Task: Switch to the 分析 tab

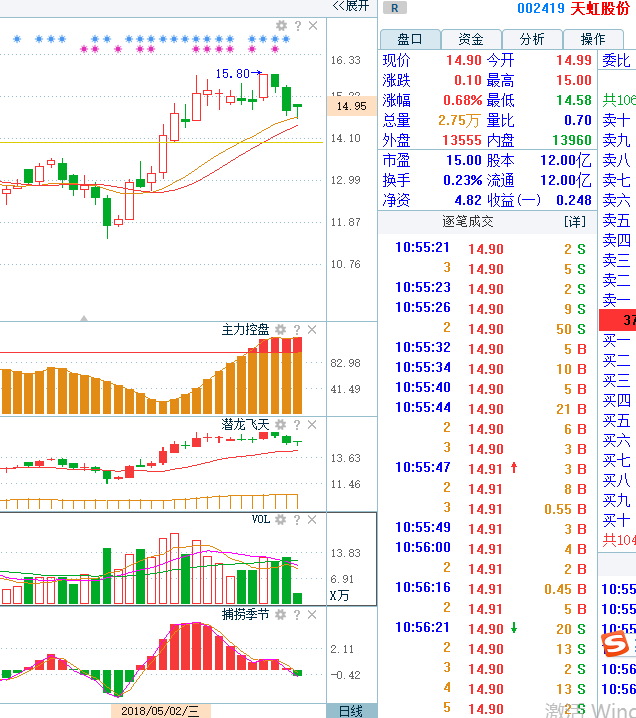Action: [x=532, y=39]
